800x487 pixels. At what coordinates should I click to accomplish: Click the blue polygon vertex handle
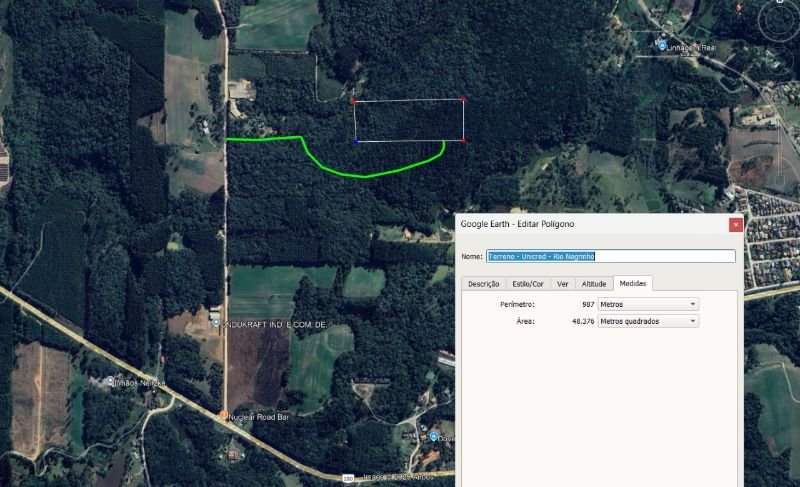tap(356, 142)
